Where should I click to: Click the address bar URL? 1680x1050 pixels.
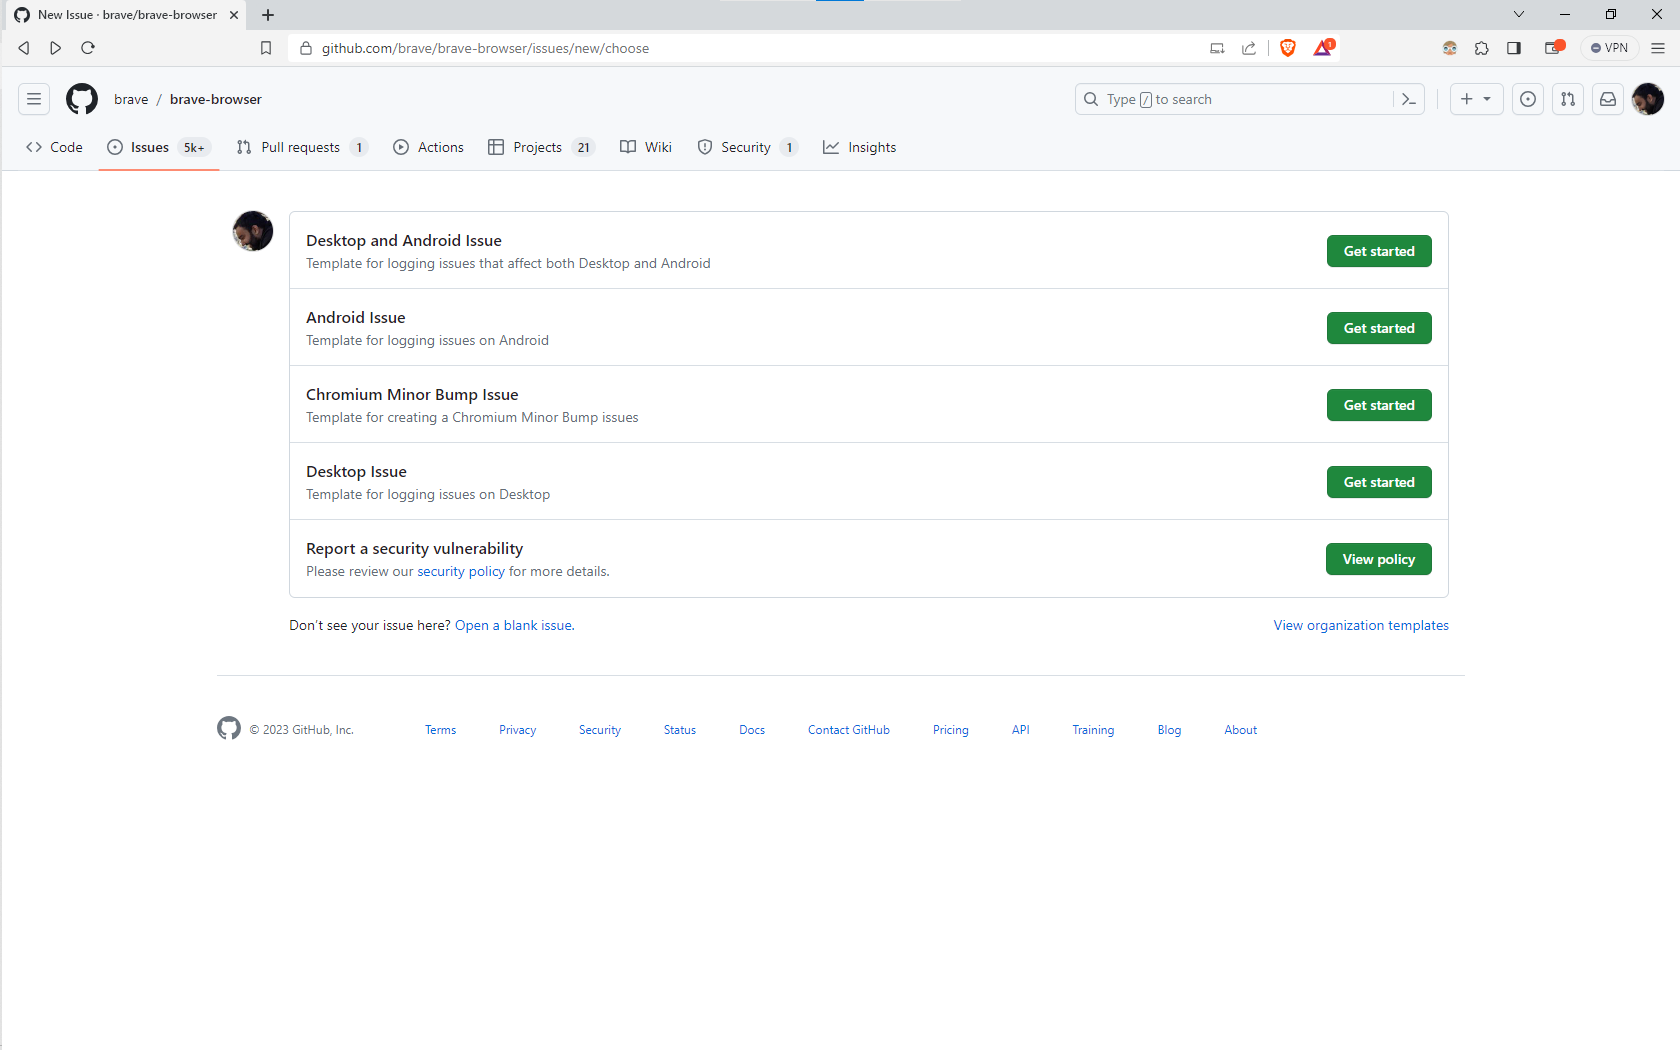pos(485,48)
